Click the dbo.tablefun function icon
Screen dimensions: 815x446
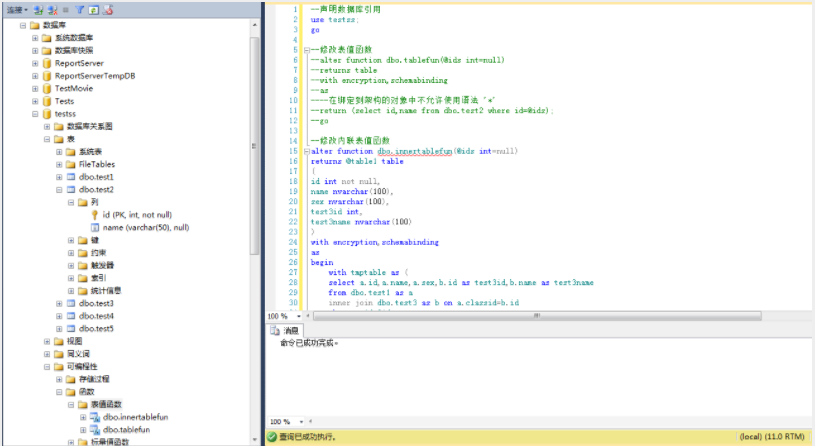(95, 430)
